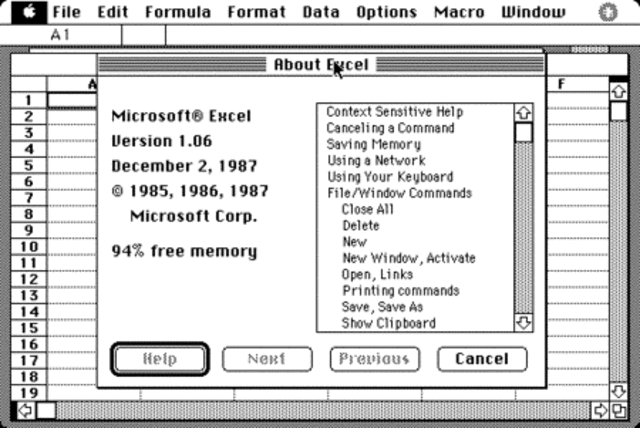Open the Window menu

(533, 12)
